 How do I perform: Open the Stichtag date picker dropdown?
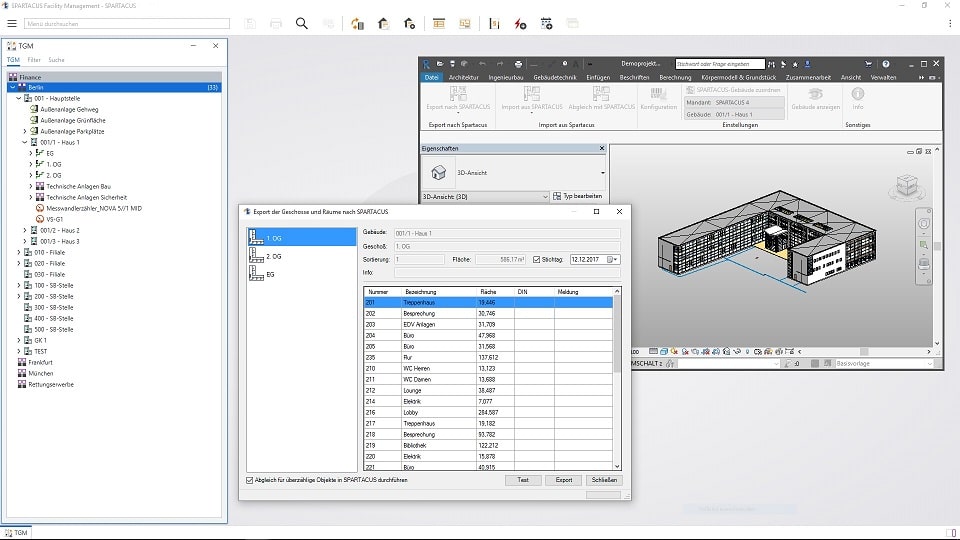tap(614, 259)
